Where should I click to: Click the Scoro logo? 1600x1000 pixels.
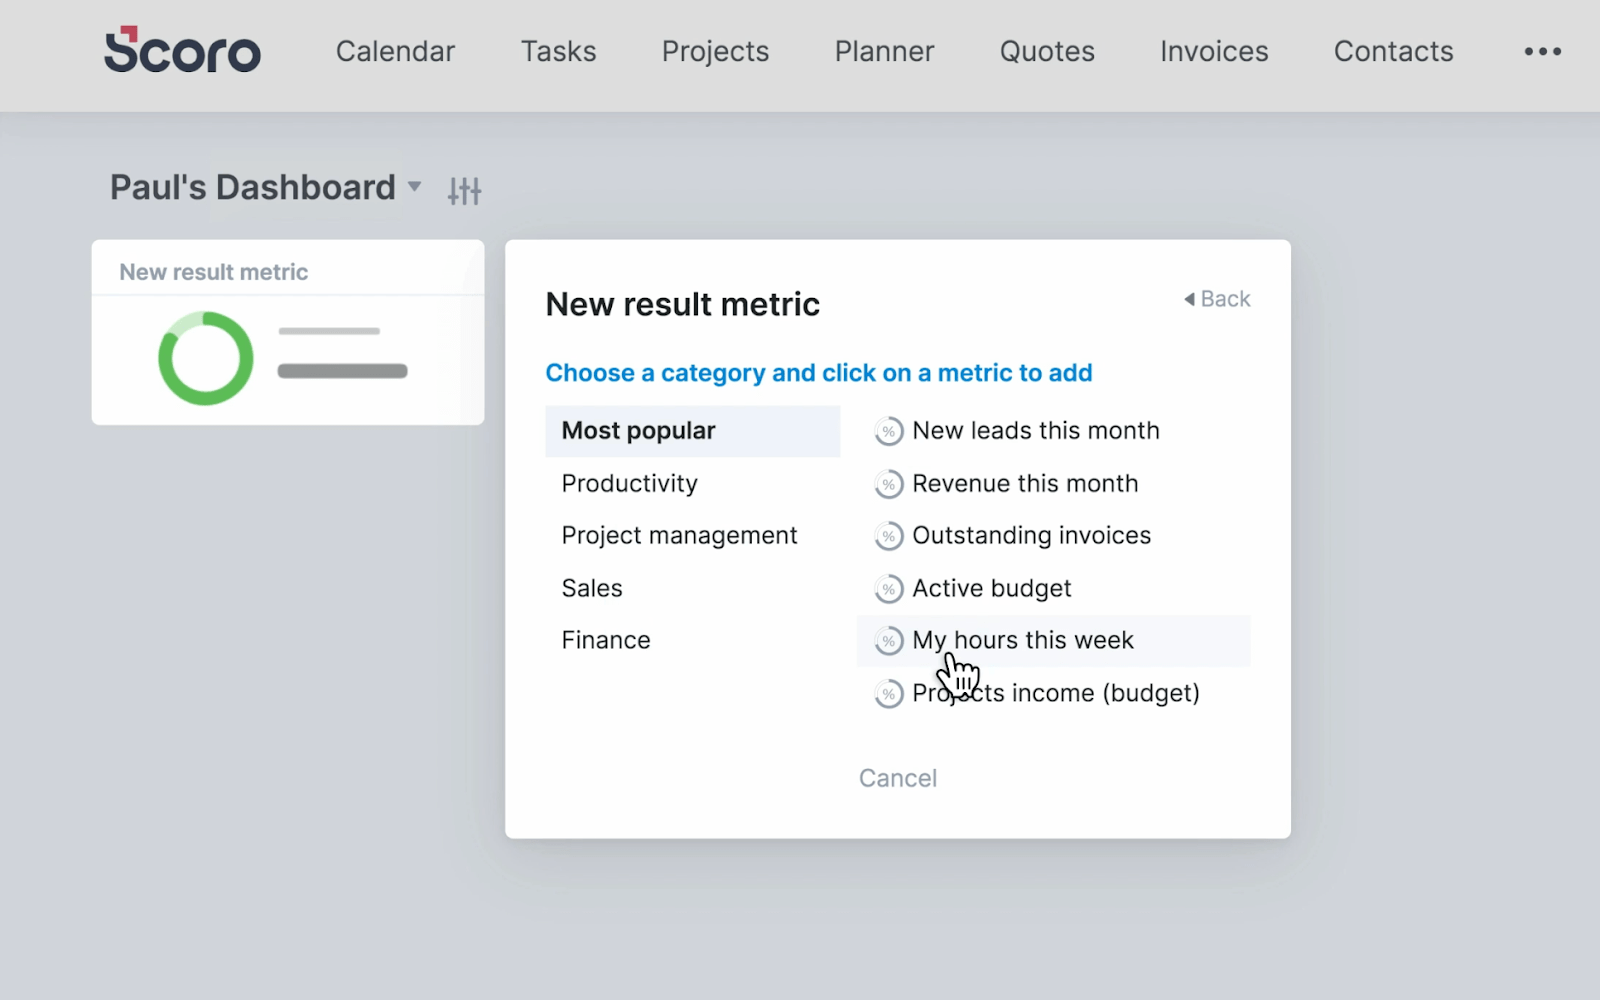point(182,50)
